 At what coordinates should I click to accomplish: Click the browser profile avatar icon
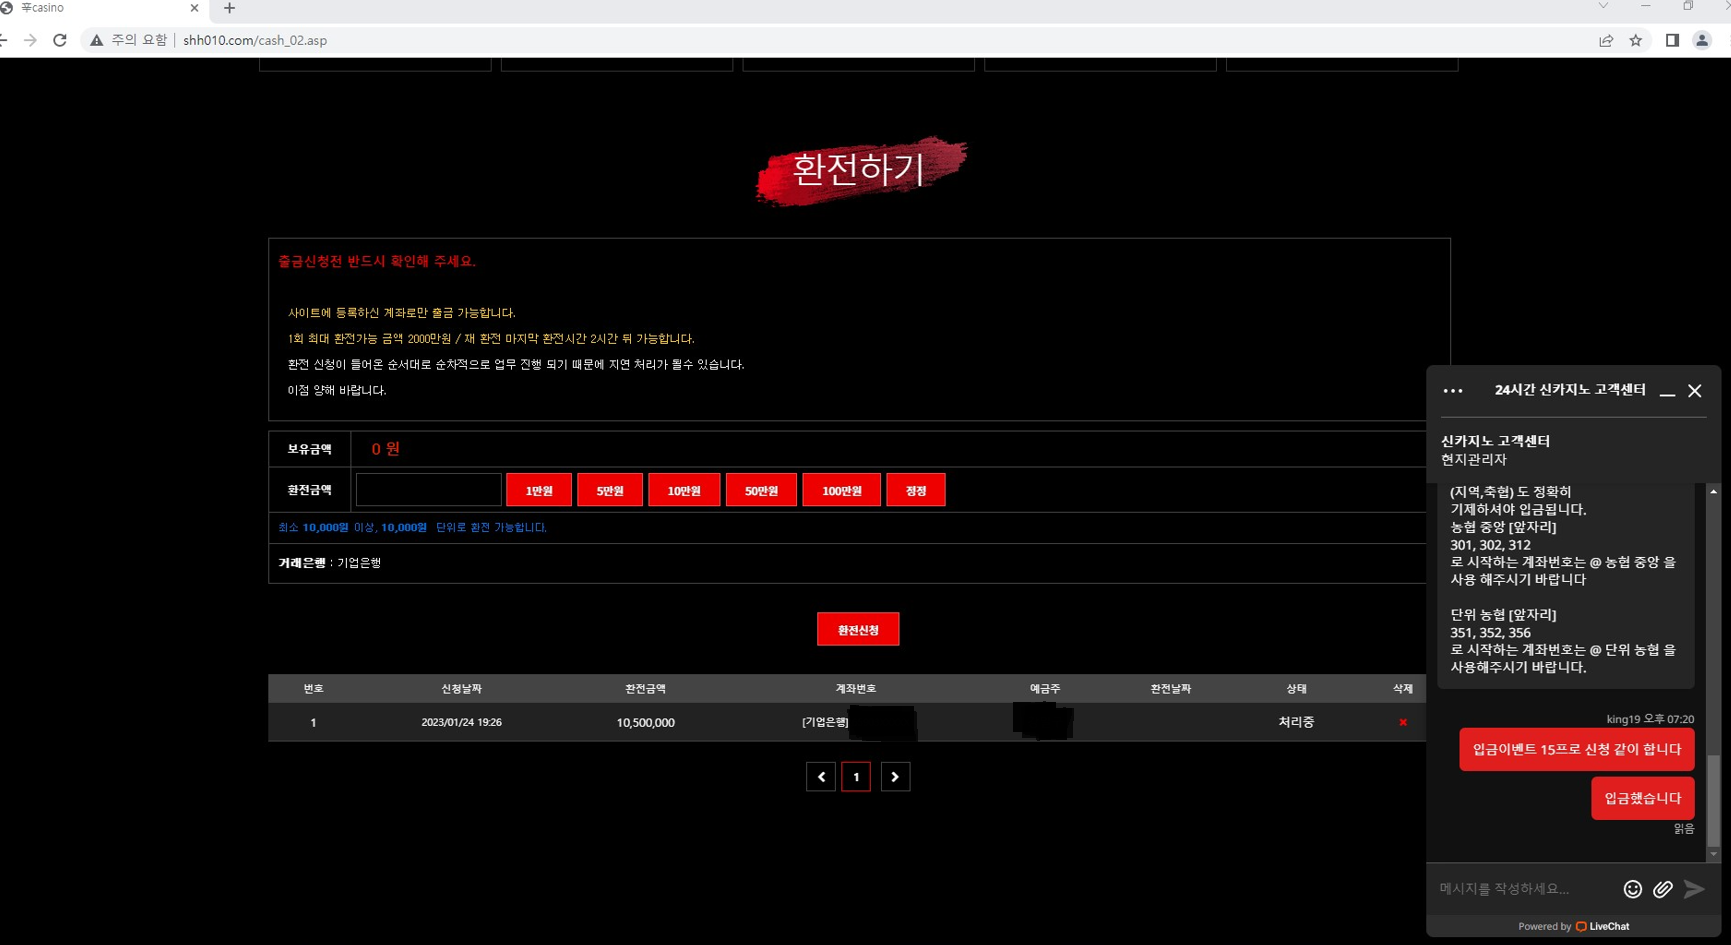point(1703,40)
